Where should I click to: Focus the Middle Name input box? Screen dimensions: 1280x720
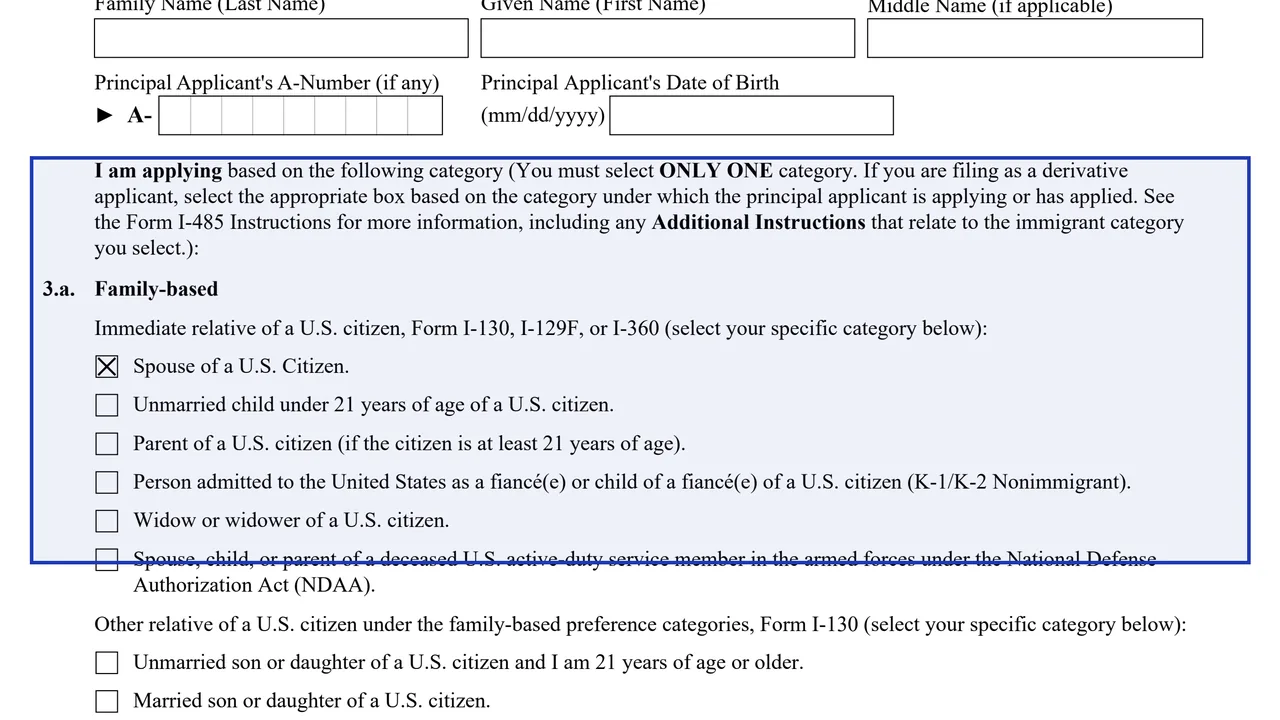pos(1035,38)
